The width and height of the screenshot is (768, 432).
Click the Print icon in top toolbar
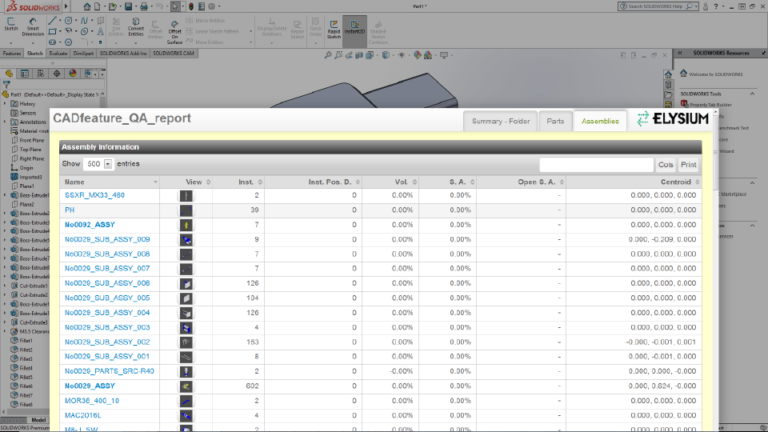point(144,6)
